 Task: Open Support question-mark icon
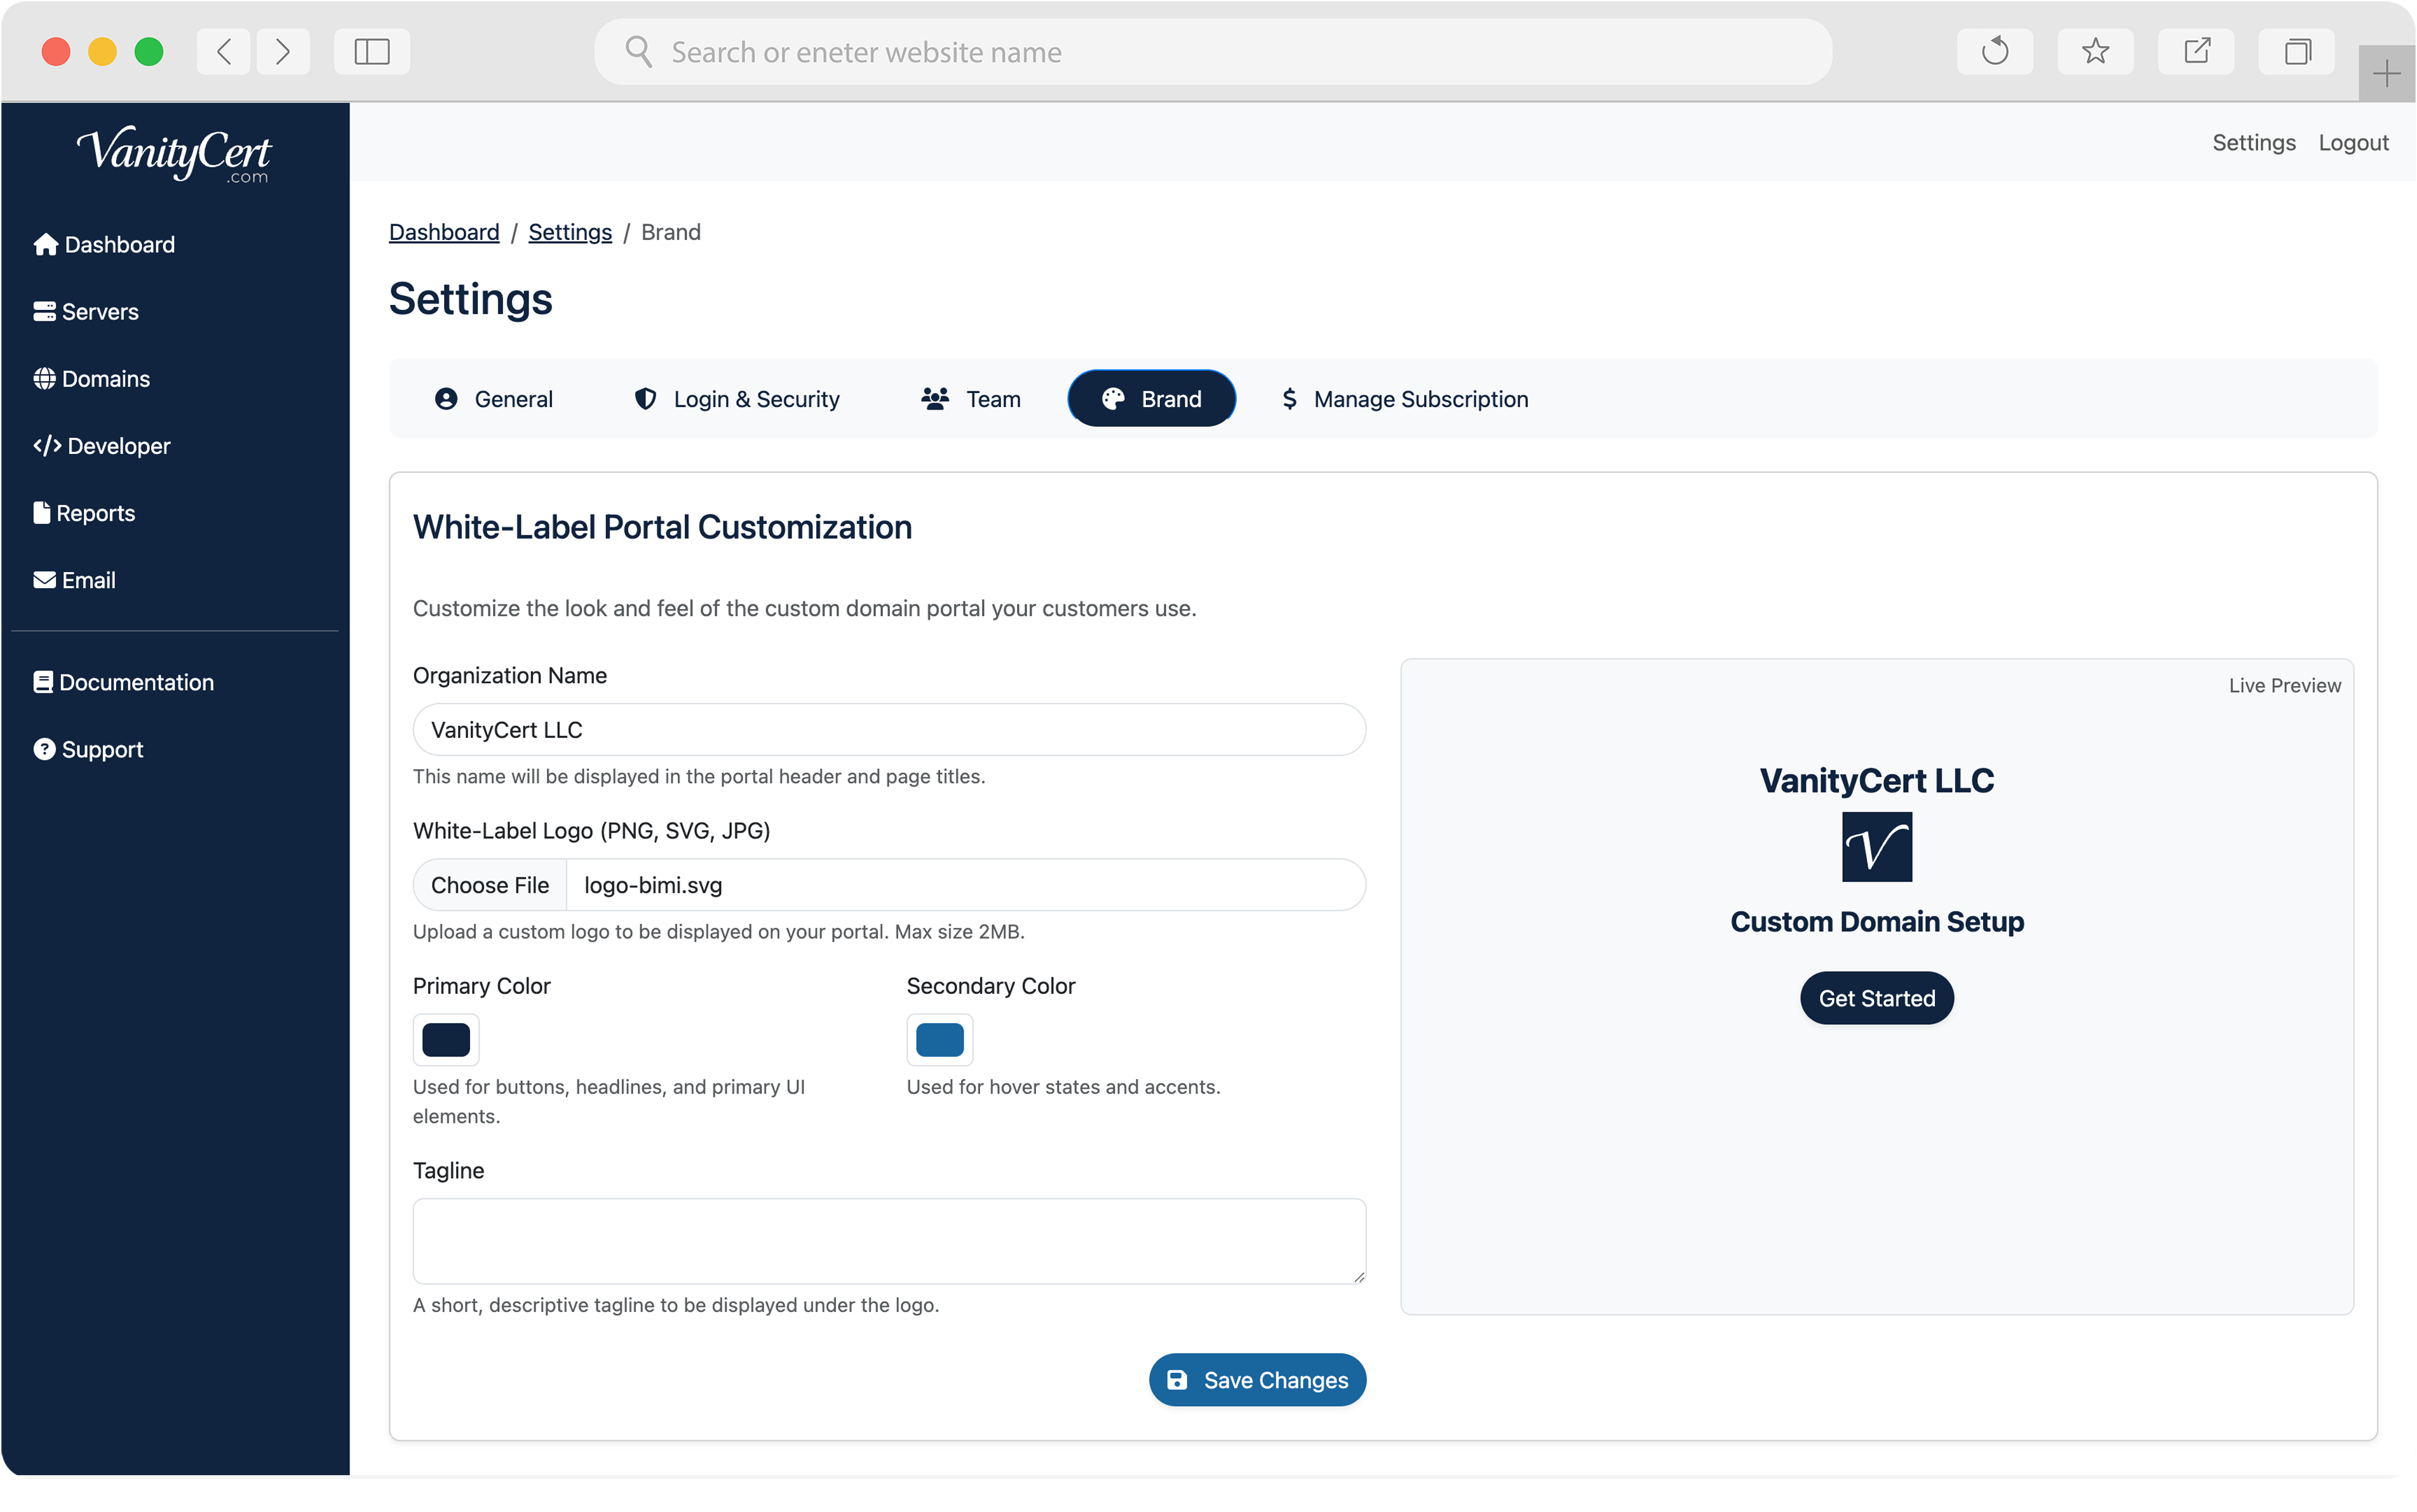pos(44,749)
